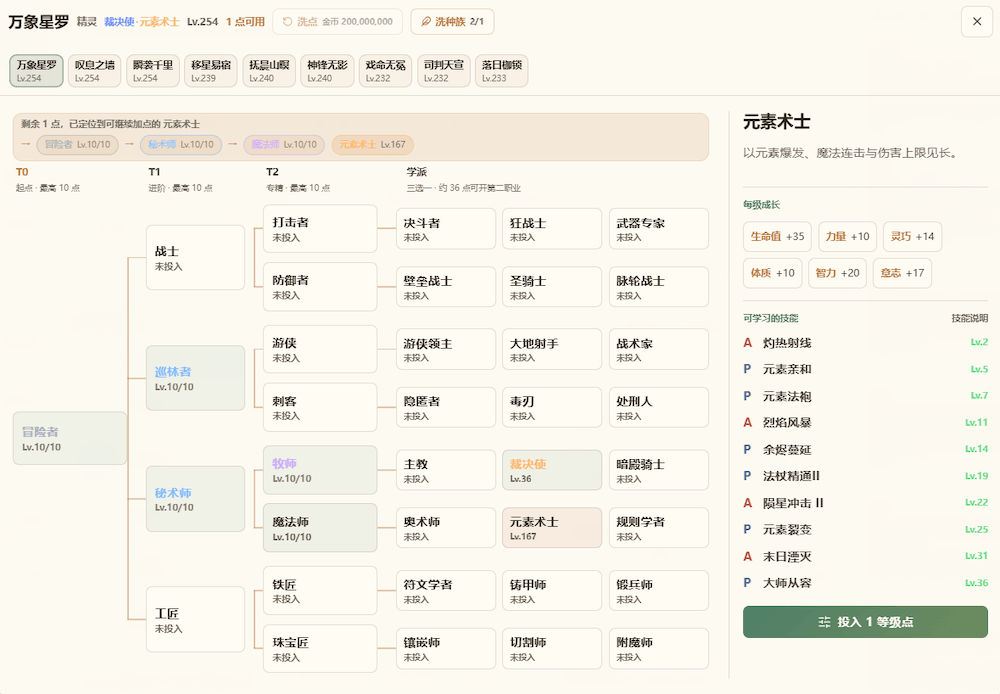Image resolution: width=1000 pixels, height=694 pixels.
Task: Choose the 暗殿骑士 school node
Action: click(659, 470)
